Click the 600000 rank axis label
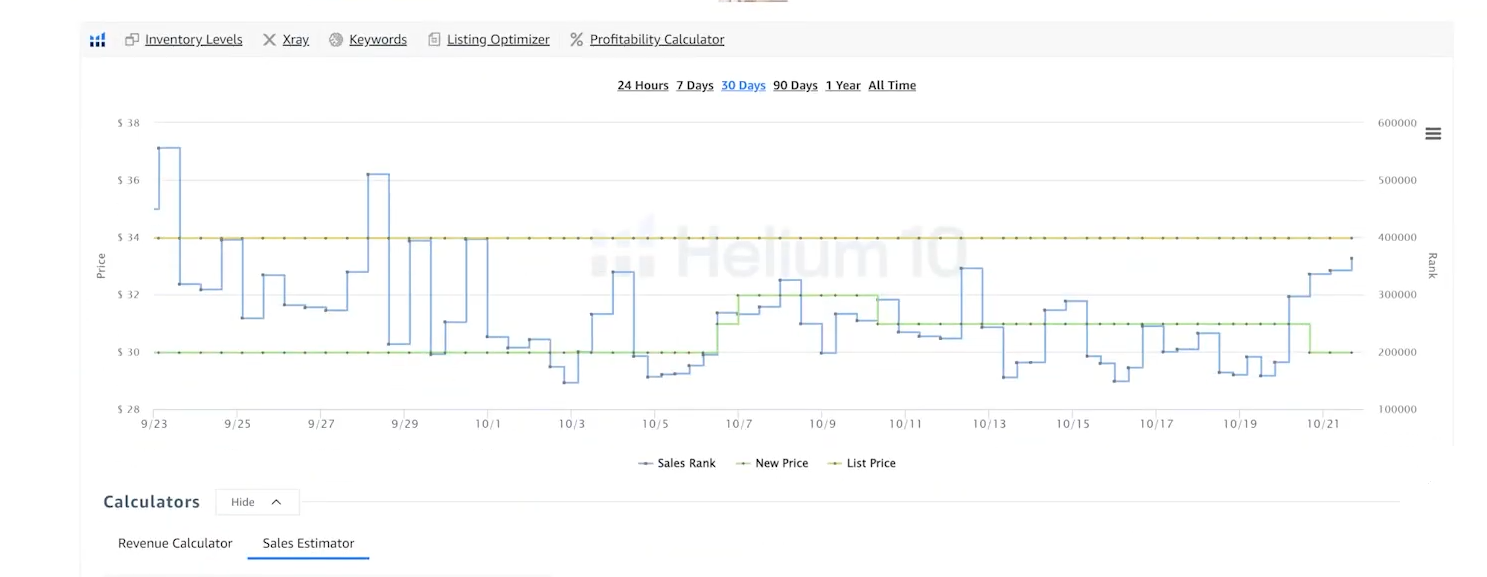This screenshot has width=1487, height=577. click(x=1397, y=123)
